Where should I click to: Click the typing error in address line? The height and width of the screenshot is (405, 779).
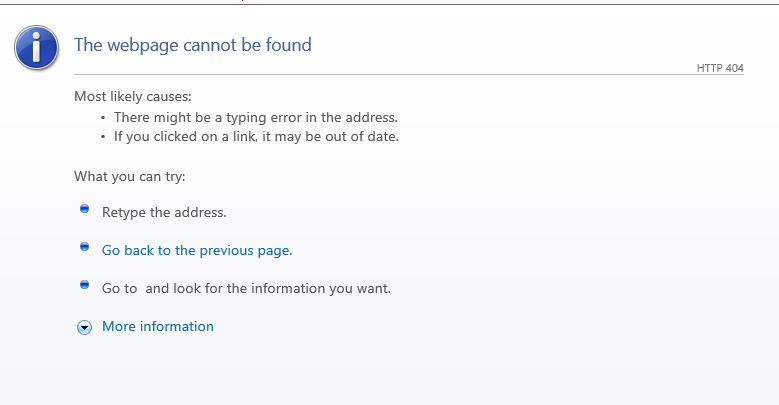point(256,117)
